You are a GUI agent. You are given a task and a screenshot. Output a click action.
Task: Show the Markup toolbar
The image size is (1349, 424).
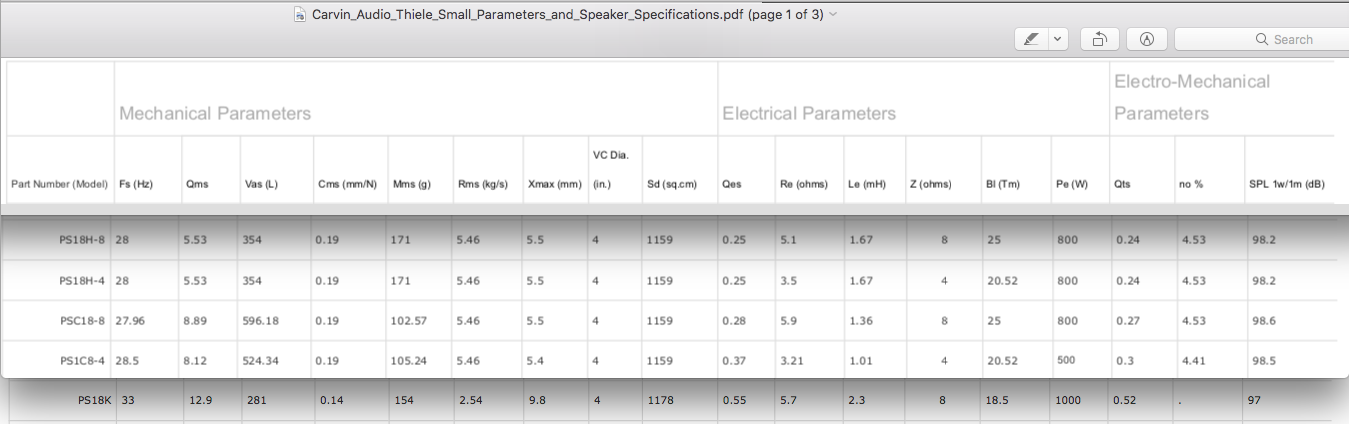[1147, 39]
